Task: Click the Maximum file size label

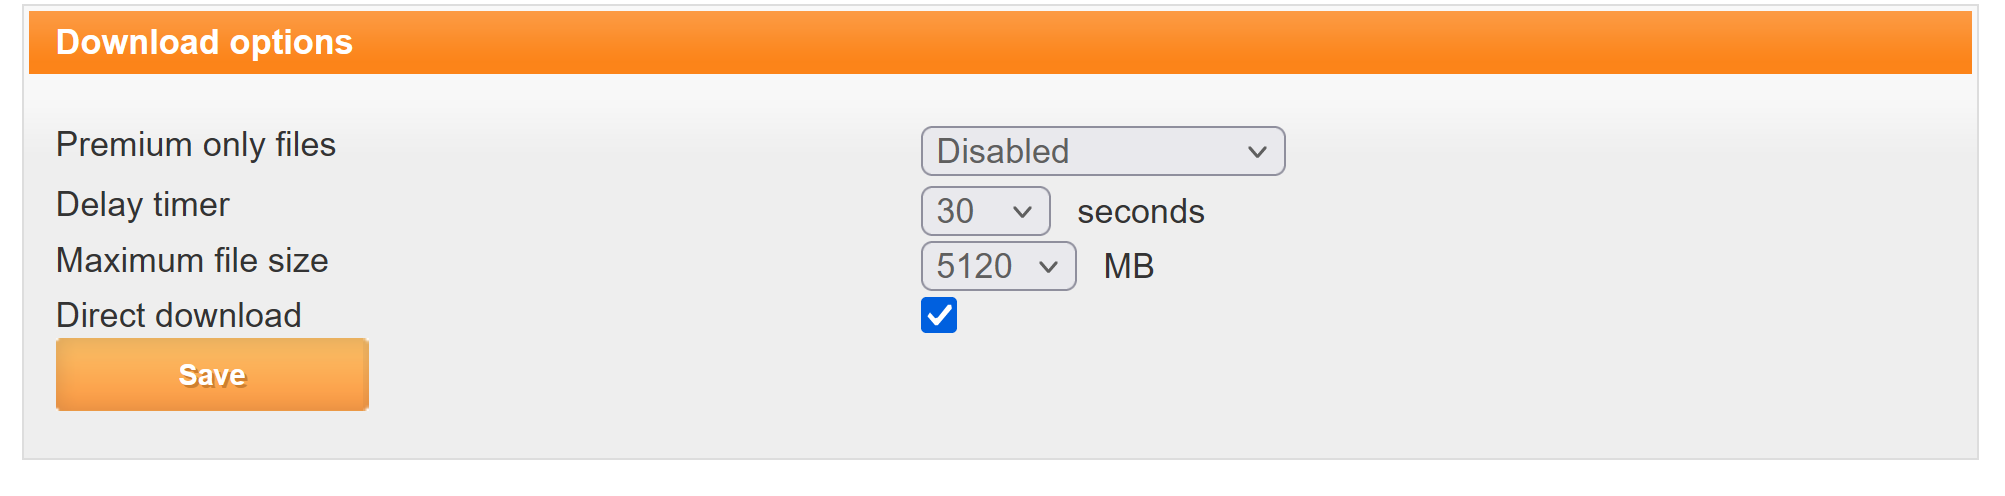Action: coord(192,261)
